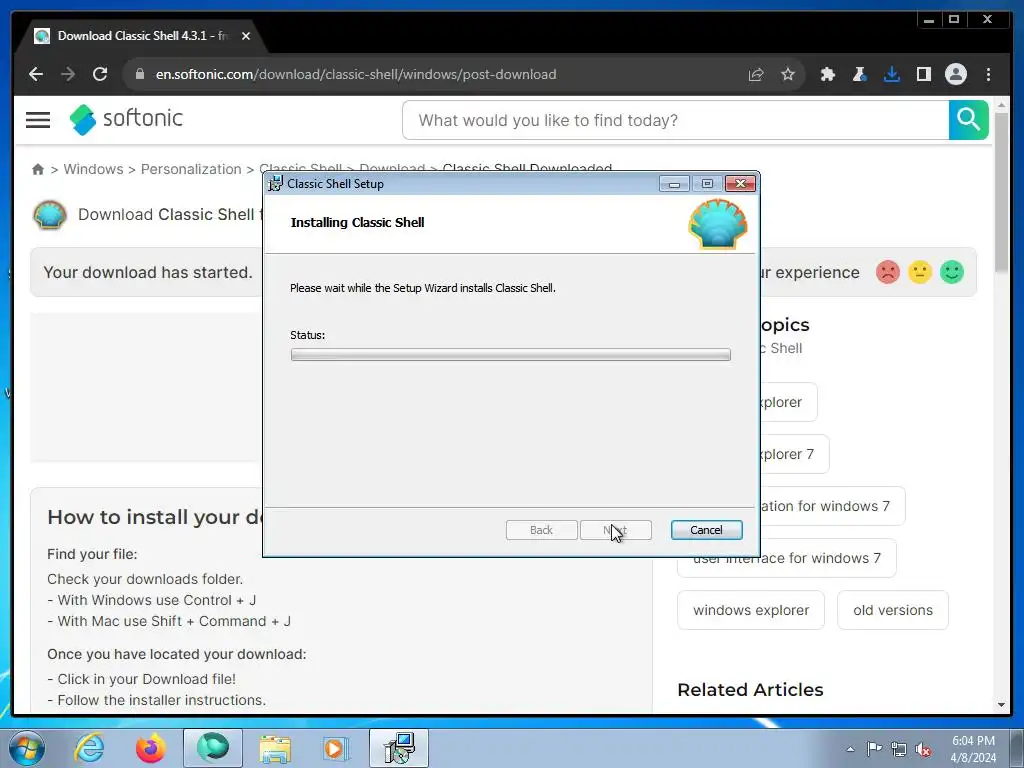
Task: Click the shell logo in the Setup wizard
Action: [x=718, y=224]
